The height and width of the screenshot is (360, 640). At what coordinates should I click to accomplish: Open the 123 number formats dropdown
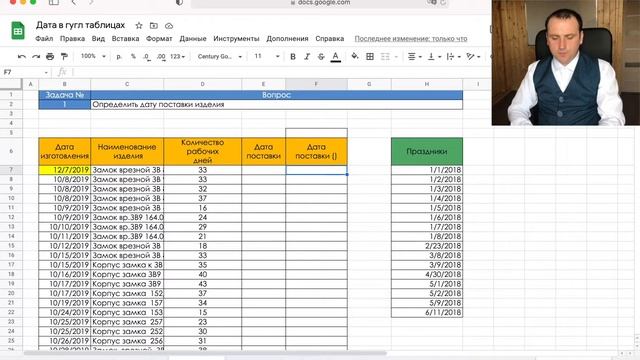pyautogui.click(x=177, y=57)
